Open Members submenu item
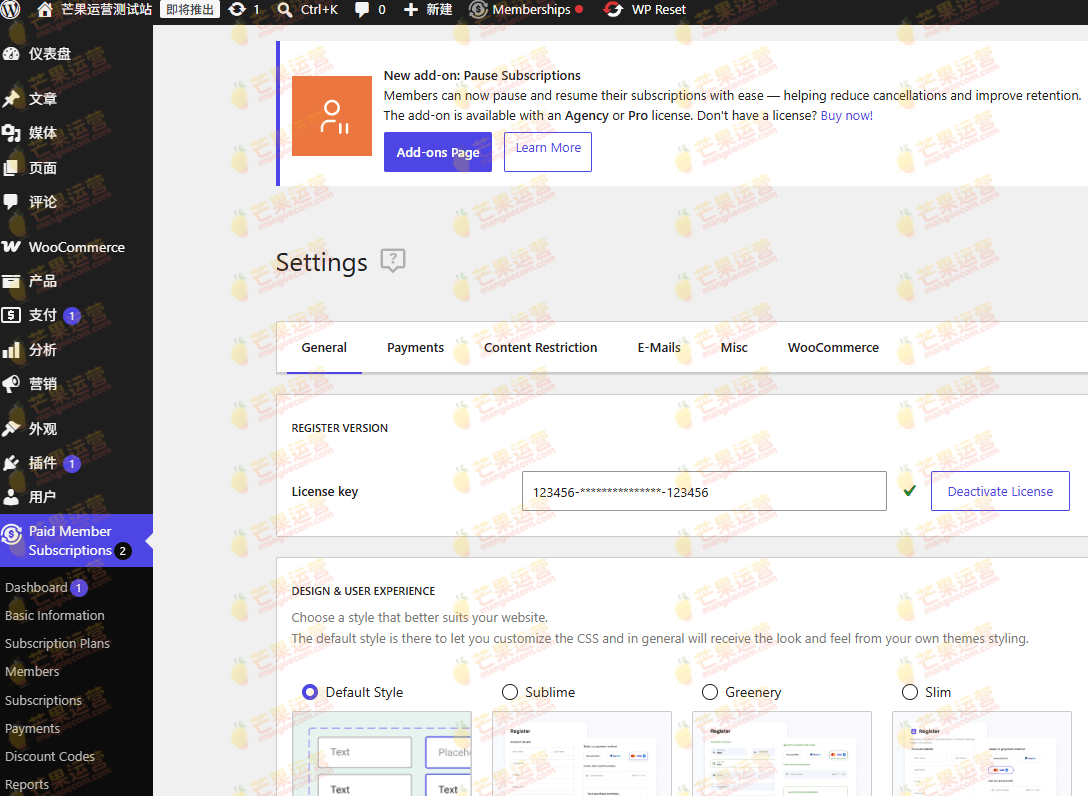1088x796 pixels. coord(32,672)
